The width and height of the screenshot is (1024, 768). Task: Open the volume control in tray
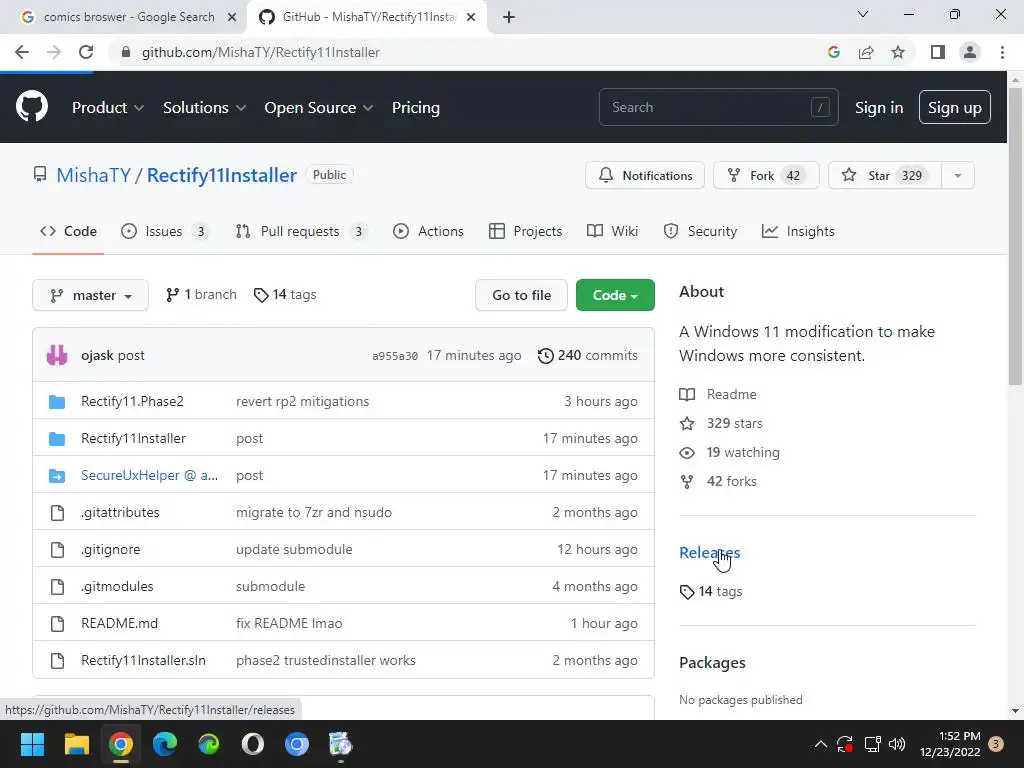pos(897,744)
